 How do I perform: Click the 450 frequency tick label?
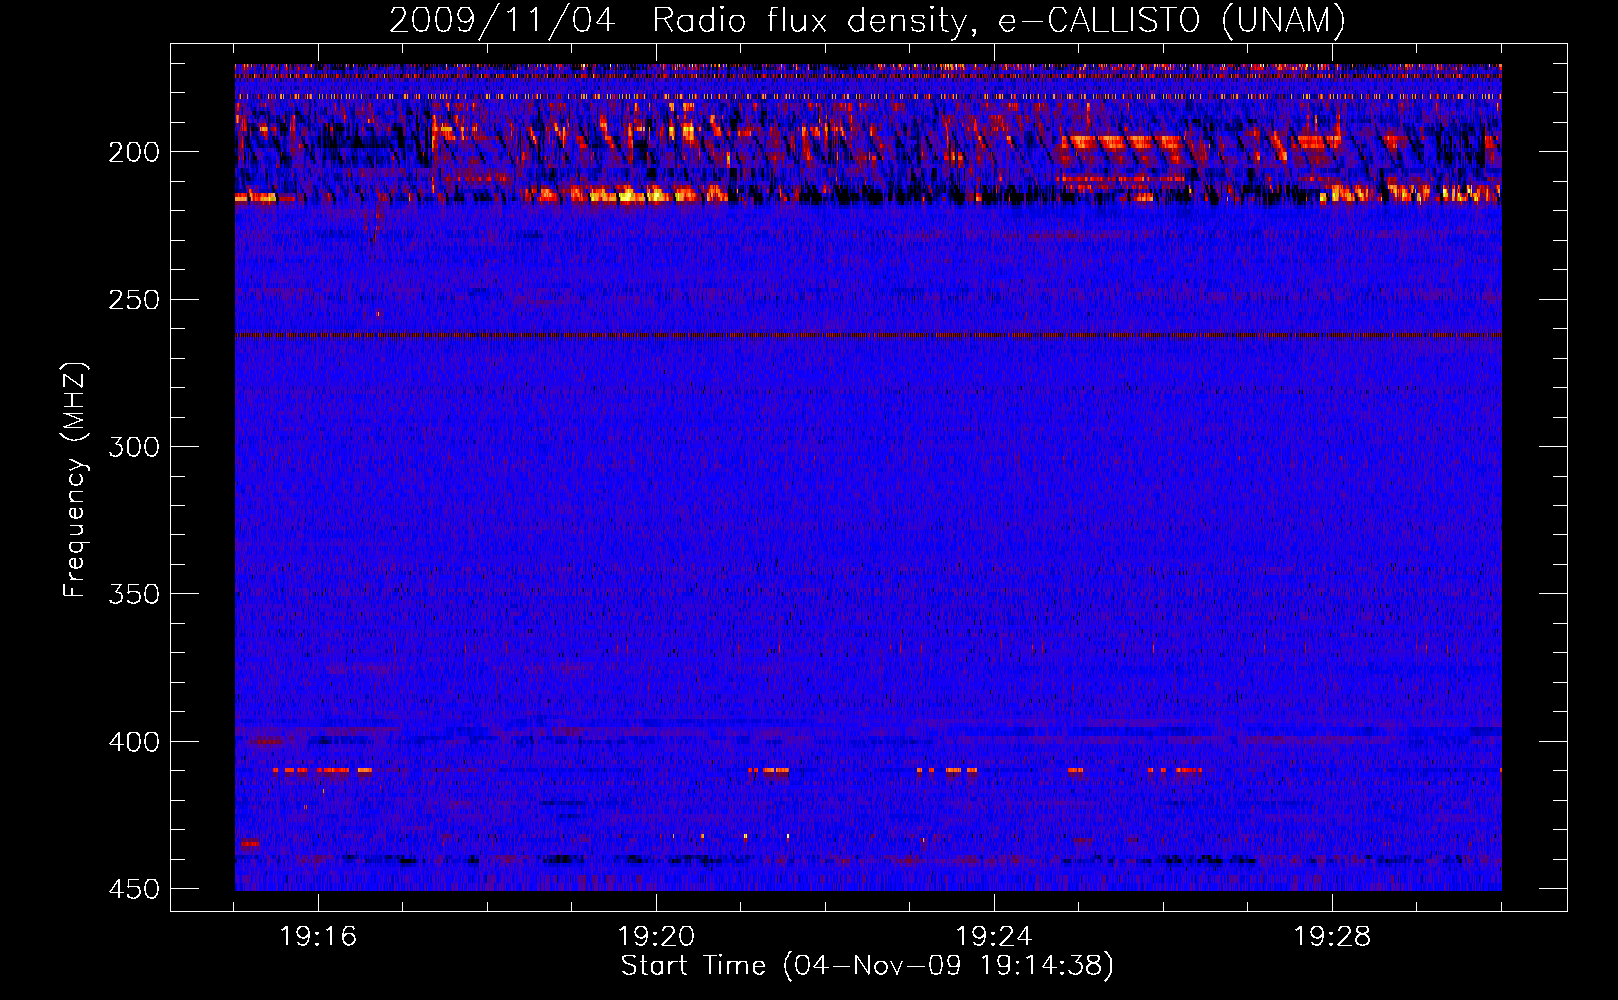pos(134,889)
